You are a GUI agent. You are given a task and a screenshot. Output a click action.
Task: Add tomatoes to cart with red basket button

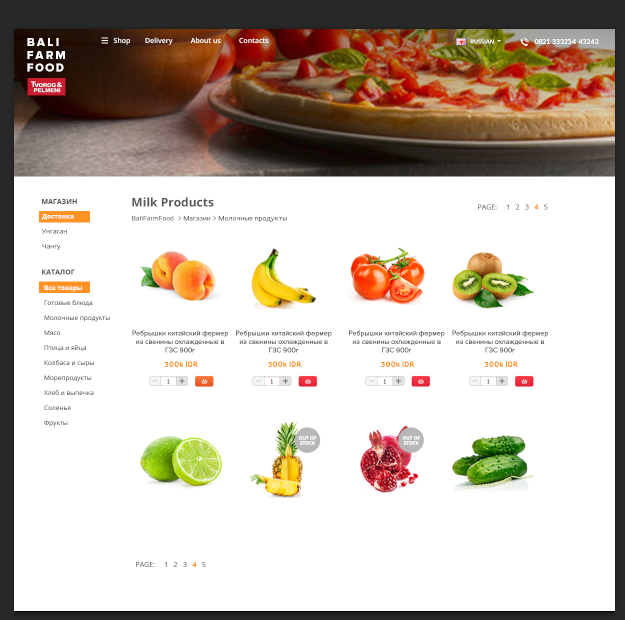(421, 381)
